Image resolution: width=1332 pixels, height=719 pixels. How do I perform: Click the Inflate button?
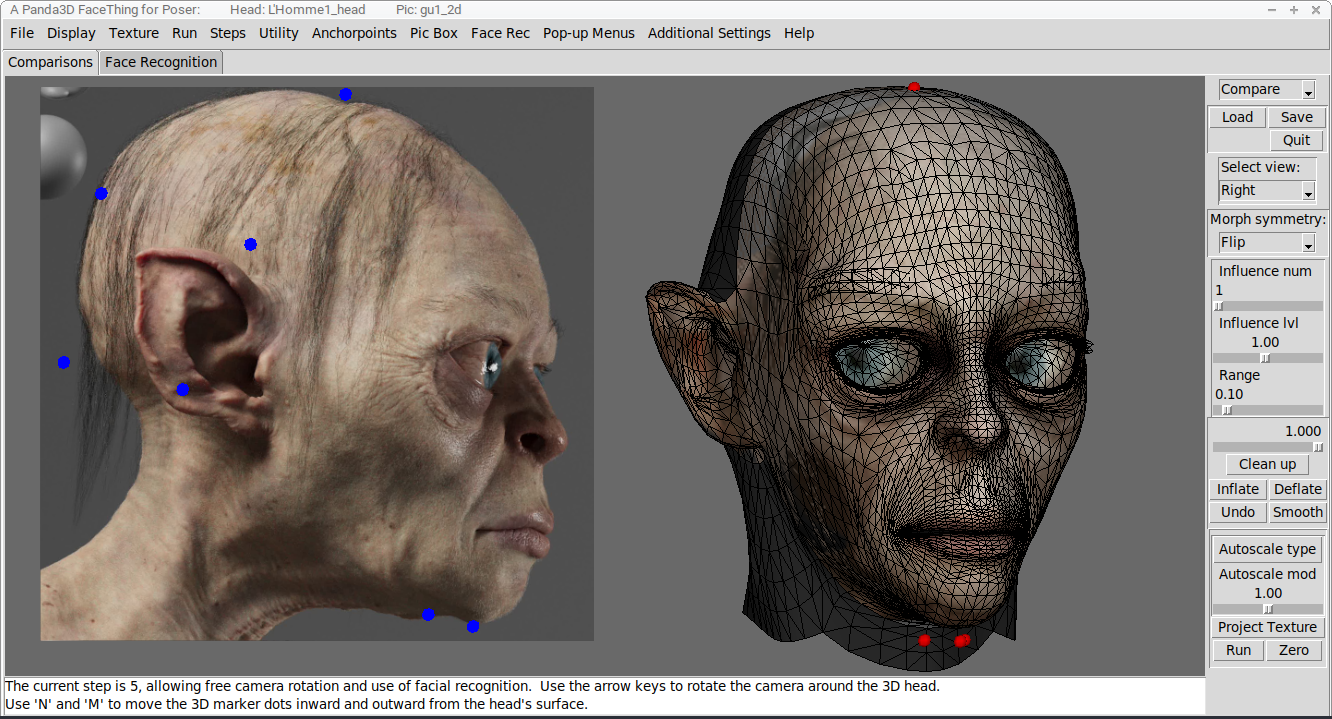point(1238,489)
